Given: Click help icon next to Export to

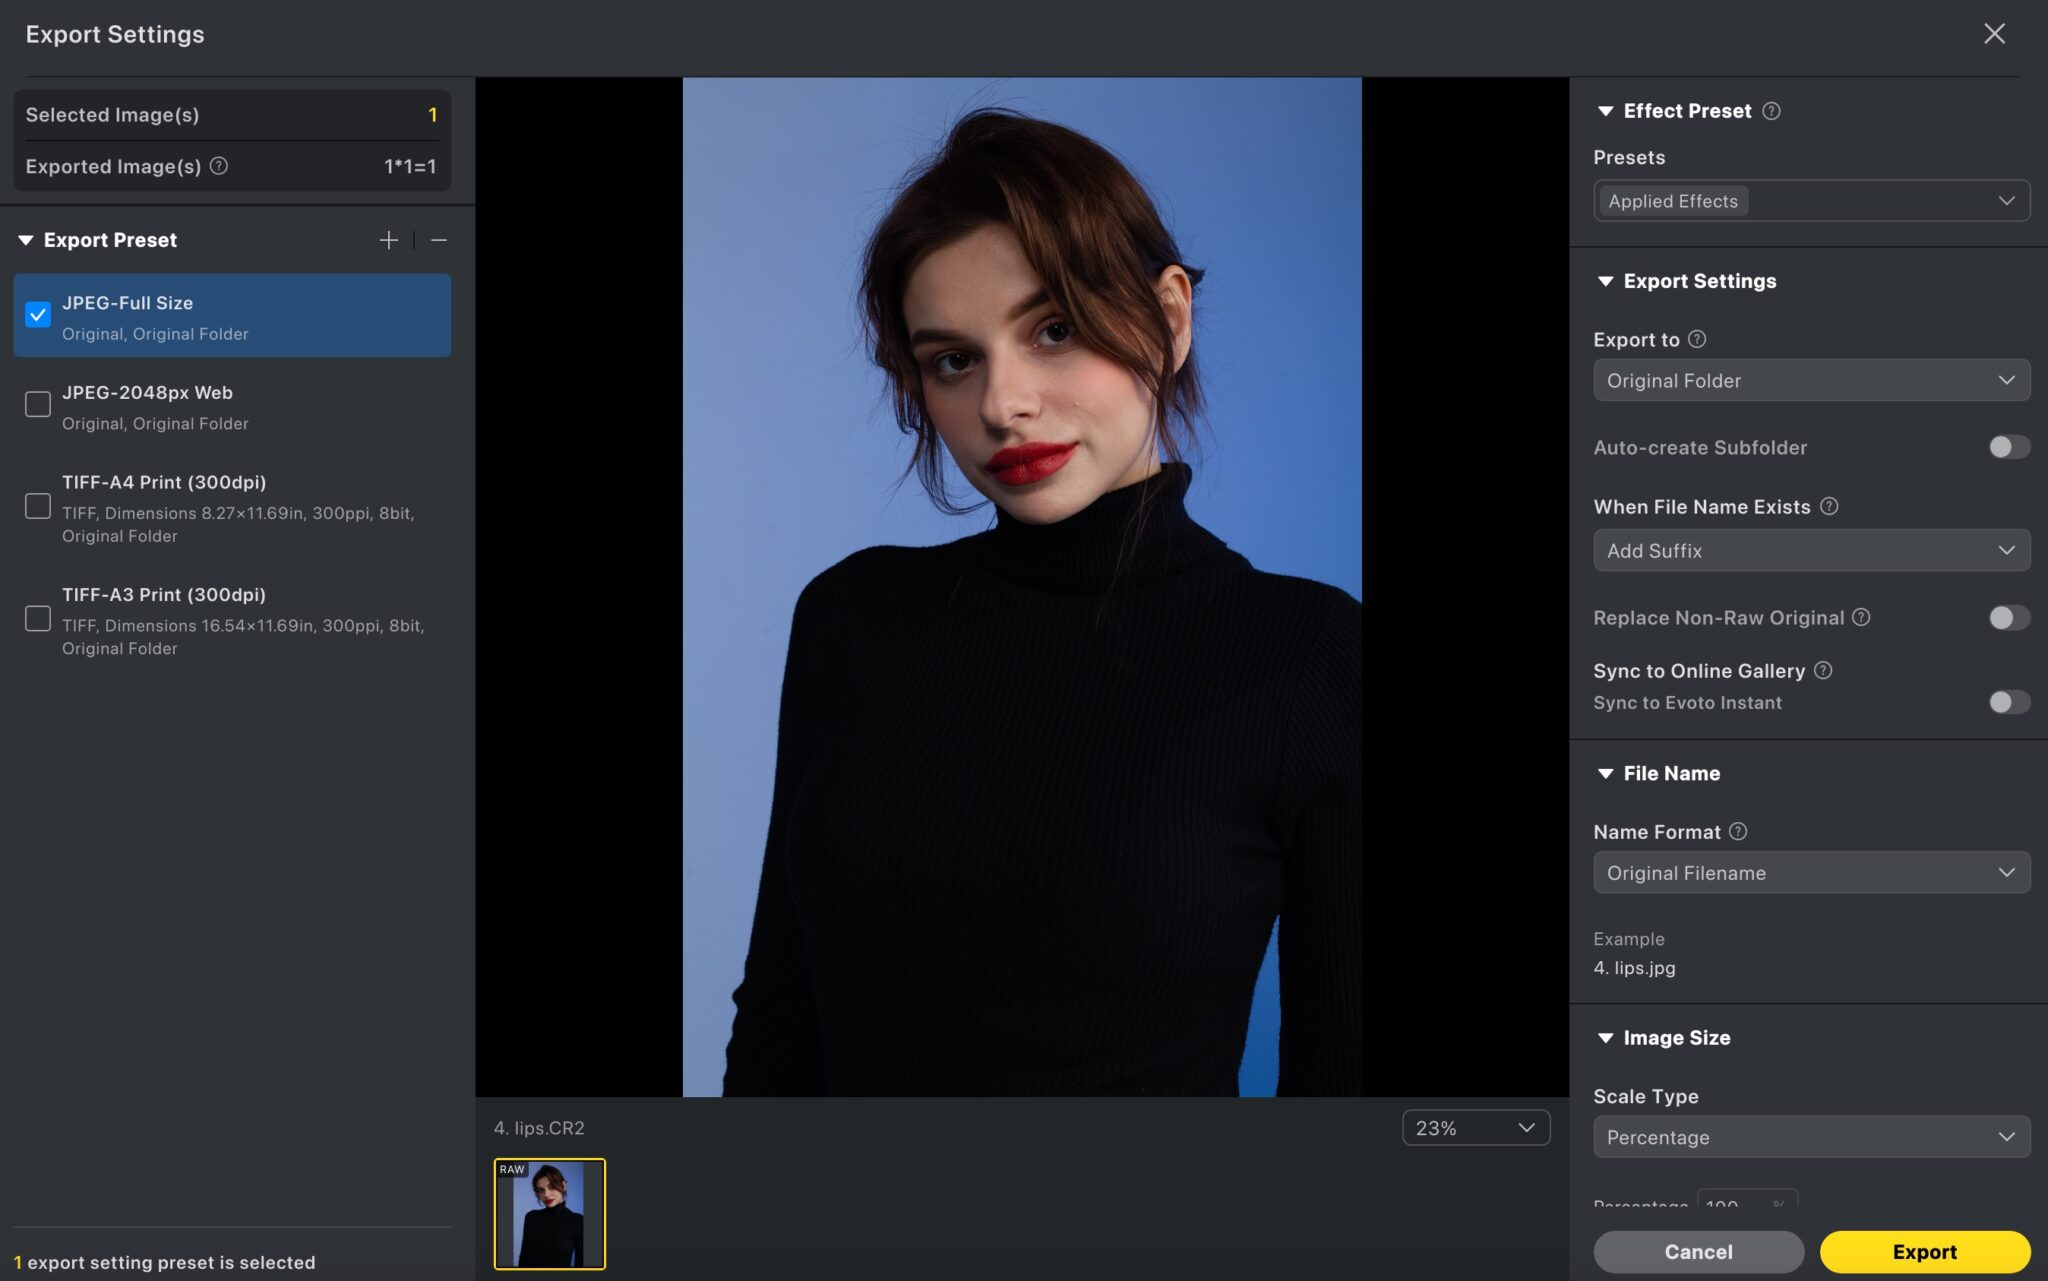Looking at the screenshot, I should click(x=1697, y=339).
